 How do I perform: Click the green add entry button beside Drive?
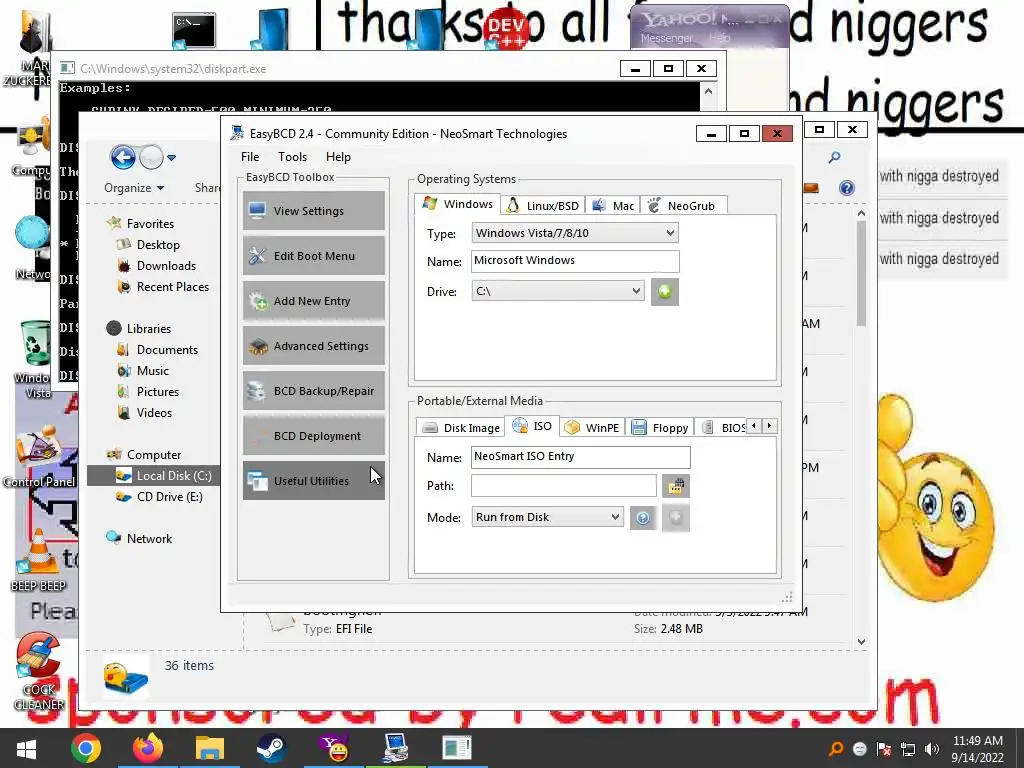tap(665, 291)
